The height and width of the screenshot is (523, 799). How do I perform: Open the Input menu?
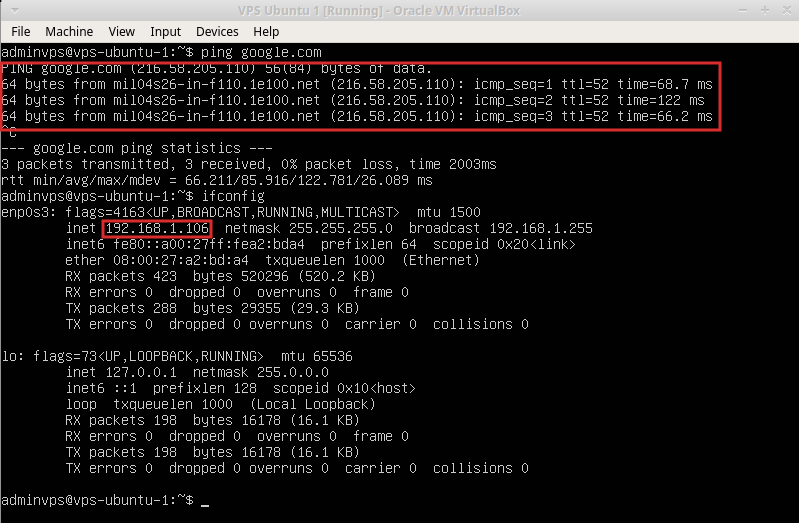[165, 32]
